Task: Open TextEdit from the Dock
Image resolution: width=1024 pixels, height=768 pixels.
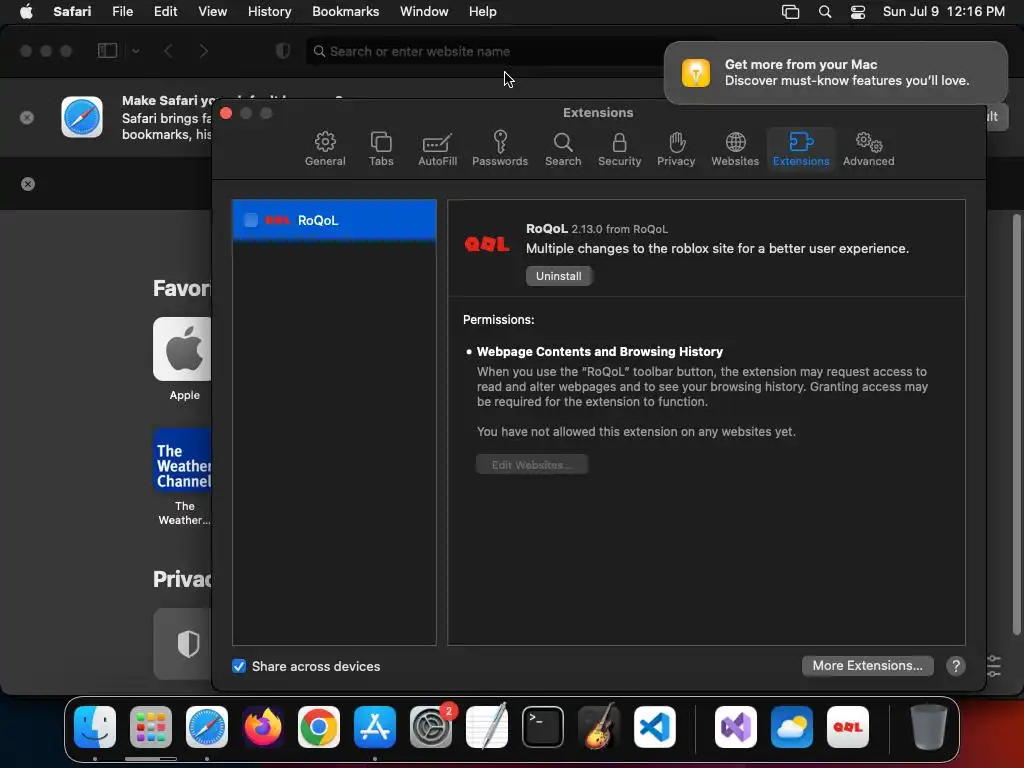Action: point(487,726)
